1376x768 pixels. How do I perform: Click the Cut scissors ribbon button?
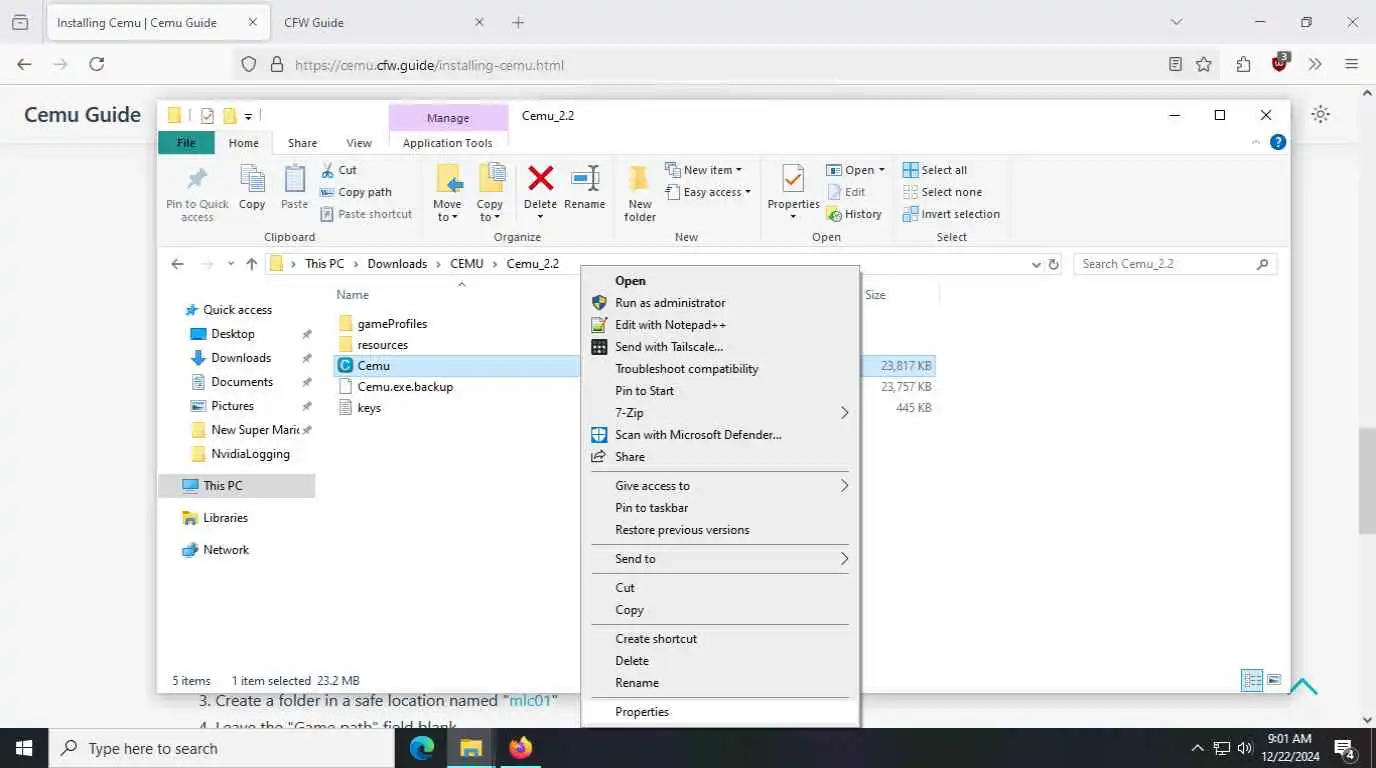tap(339, 170)
